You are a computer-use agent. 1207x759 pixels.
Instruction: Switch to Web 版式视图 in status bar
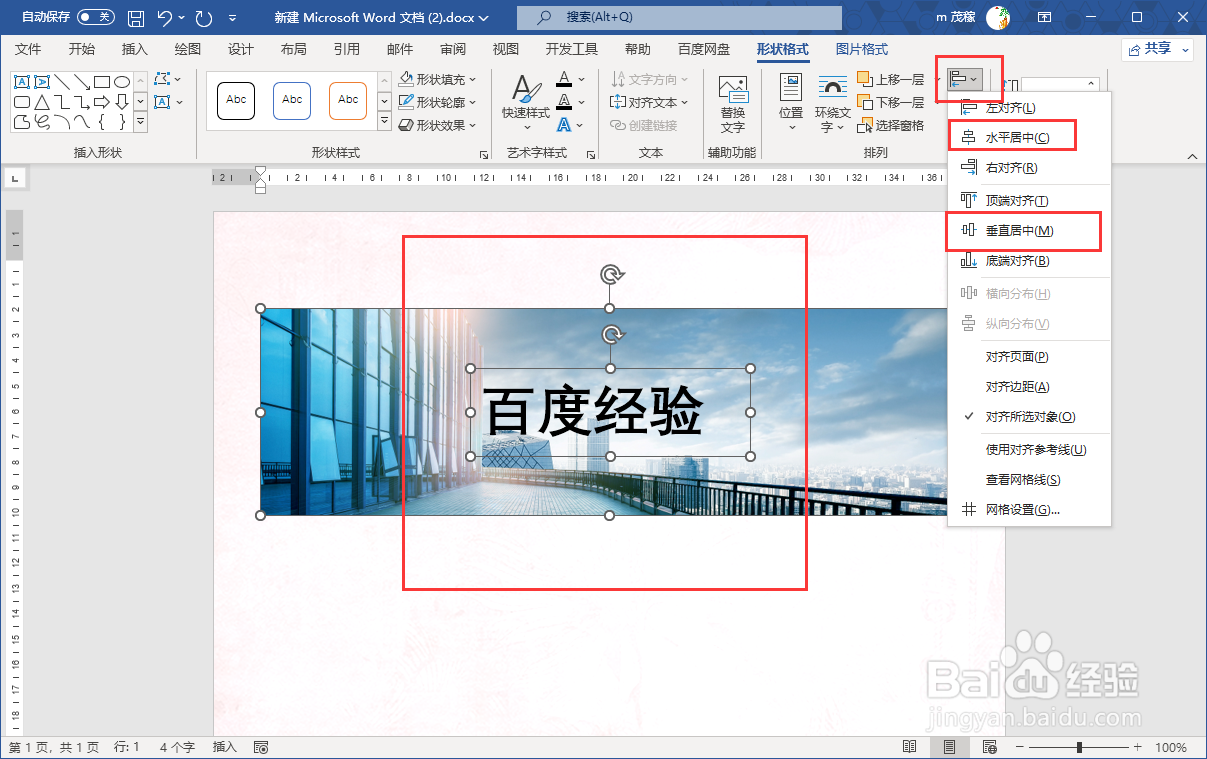click(989, 746)
